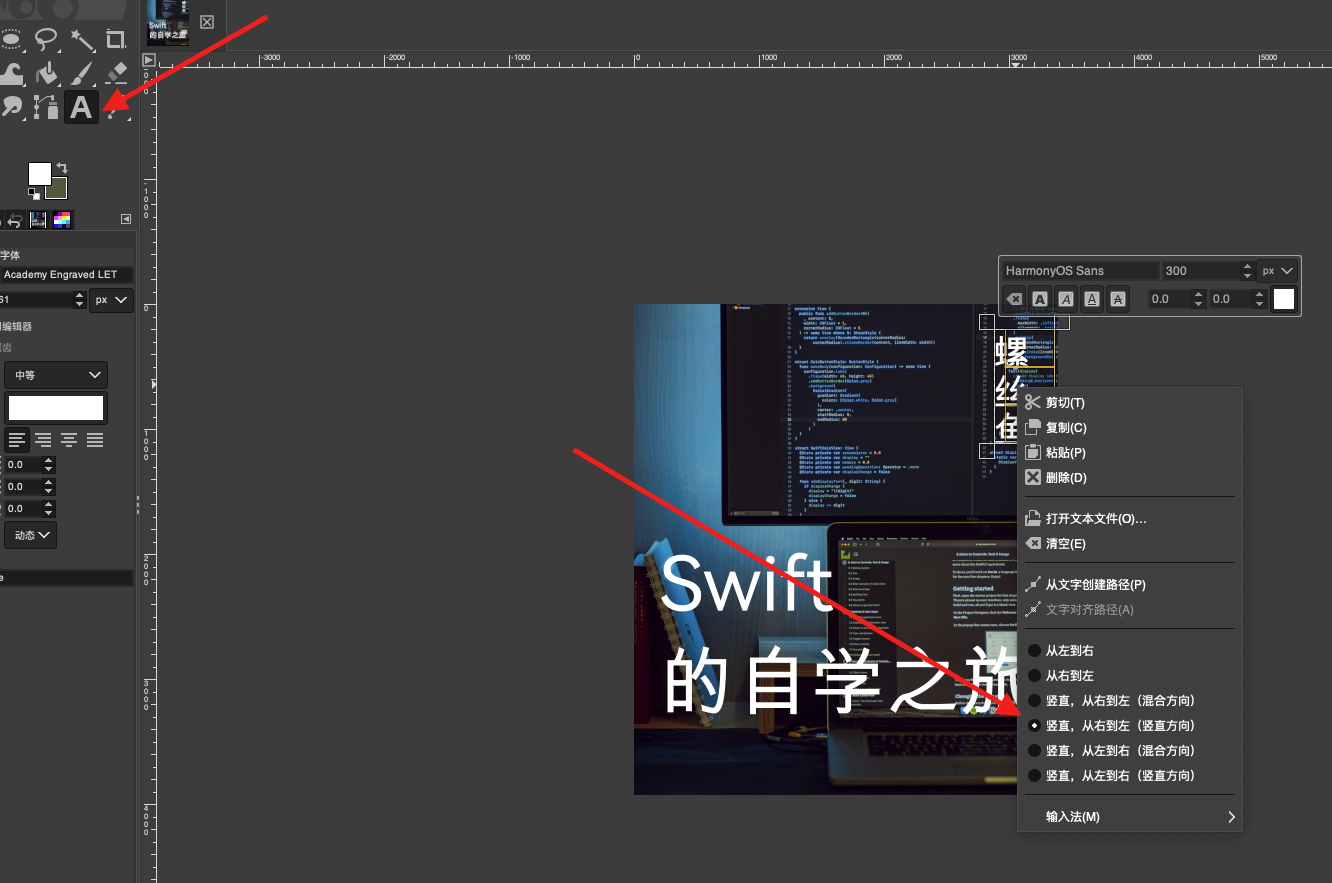Select 从左到右 text direction
The image size is (1332, 883).
coord(1130,650)
